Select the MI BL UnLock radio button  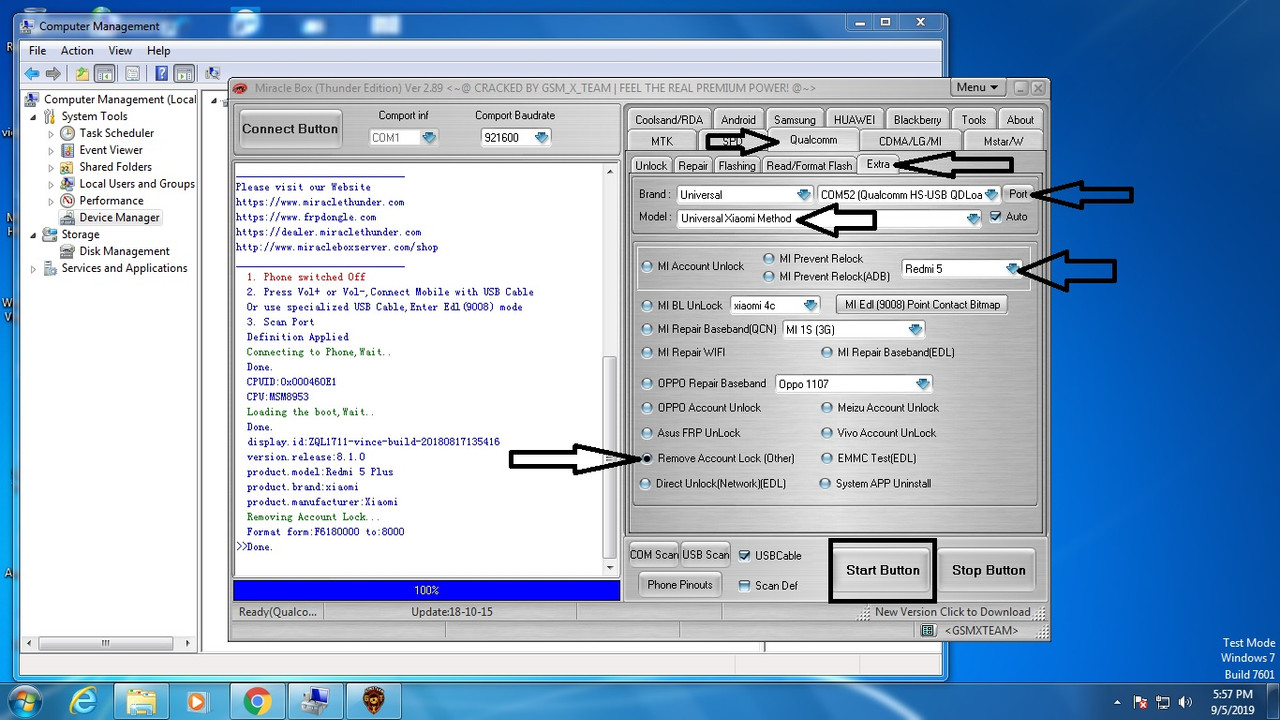648,305
